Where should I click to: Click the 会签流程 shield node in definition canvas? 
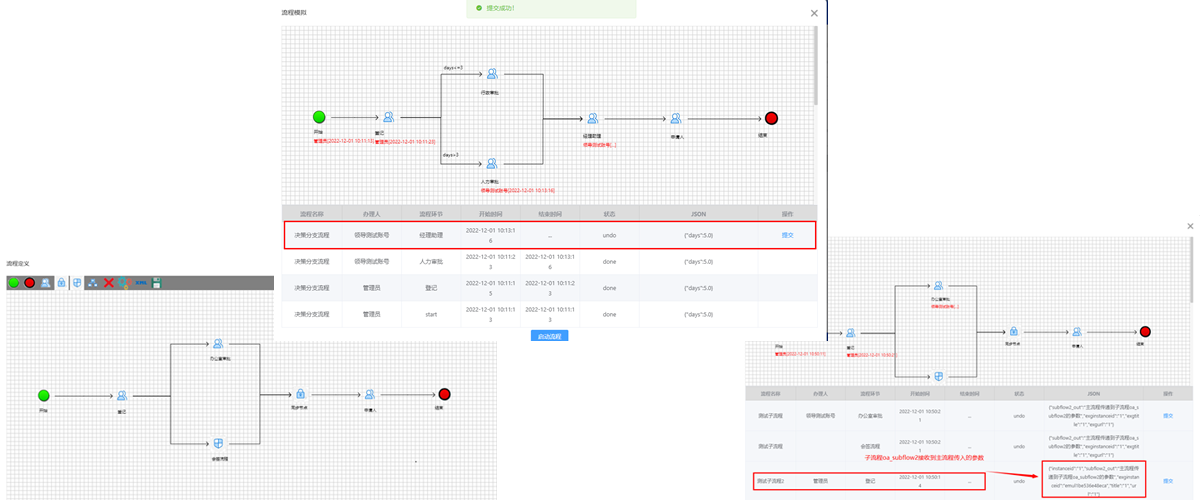tap(217, 443)
